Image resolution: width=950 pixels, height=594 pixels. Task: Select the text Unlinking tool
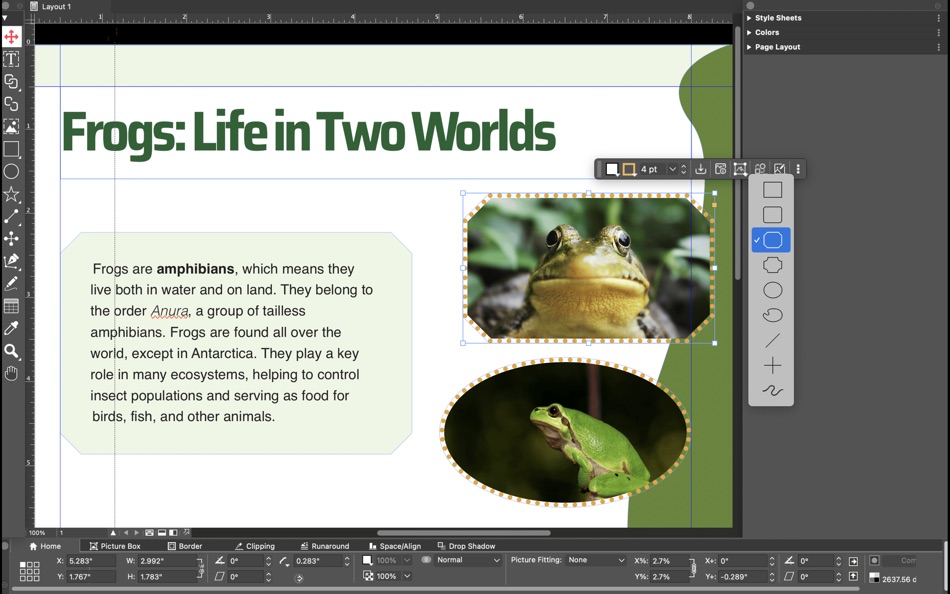pos(11,104)
